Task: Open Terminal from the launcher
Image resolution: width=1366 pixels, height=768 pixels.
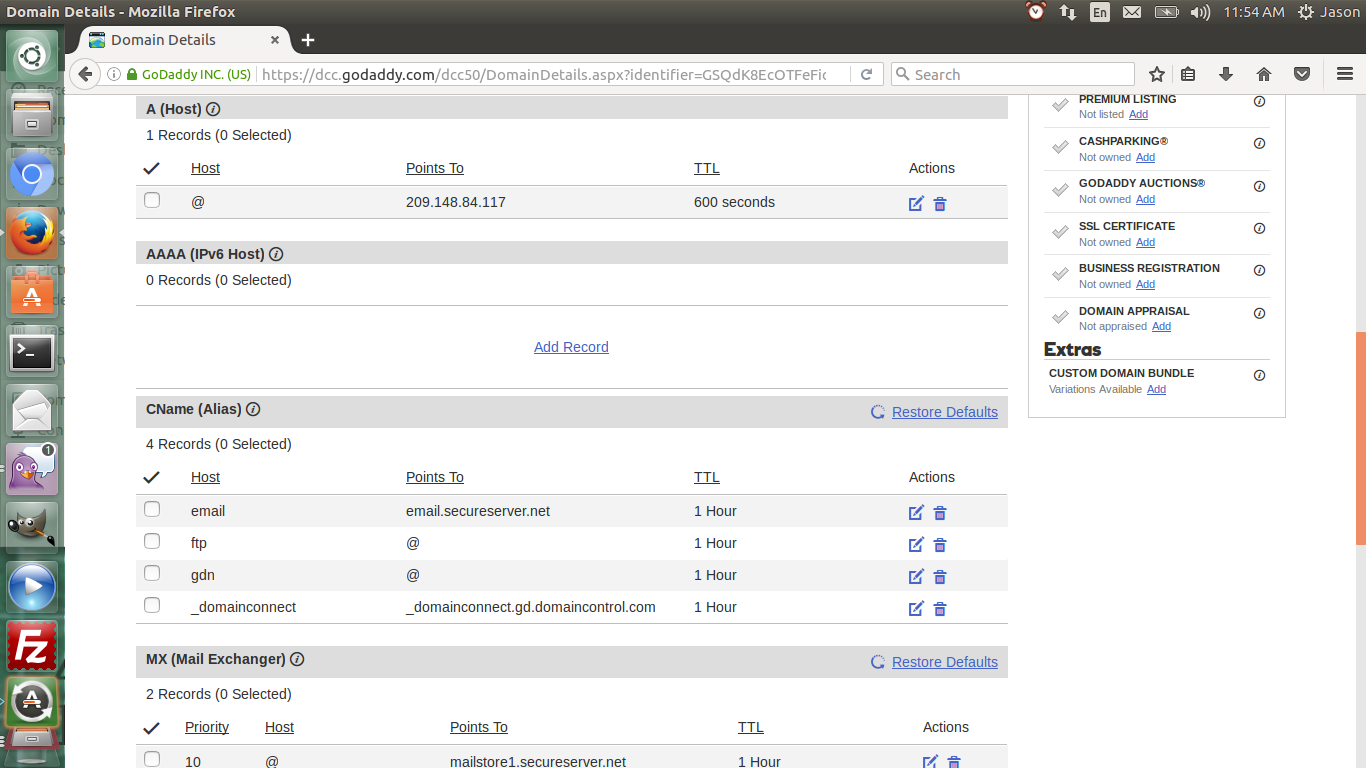Action: (32, 352)
